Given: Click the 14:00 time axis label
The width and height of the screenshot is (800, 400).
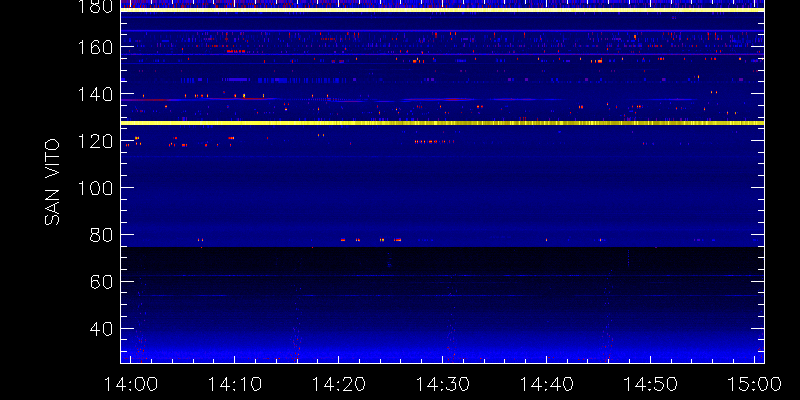Looking at the screenshot, I should click(131, 384).
